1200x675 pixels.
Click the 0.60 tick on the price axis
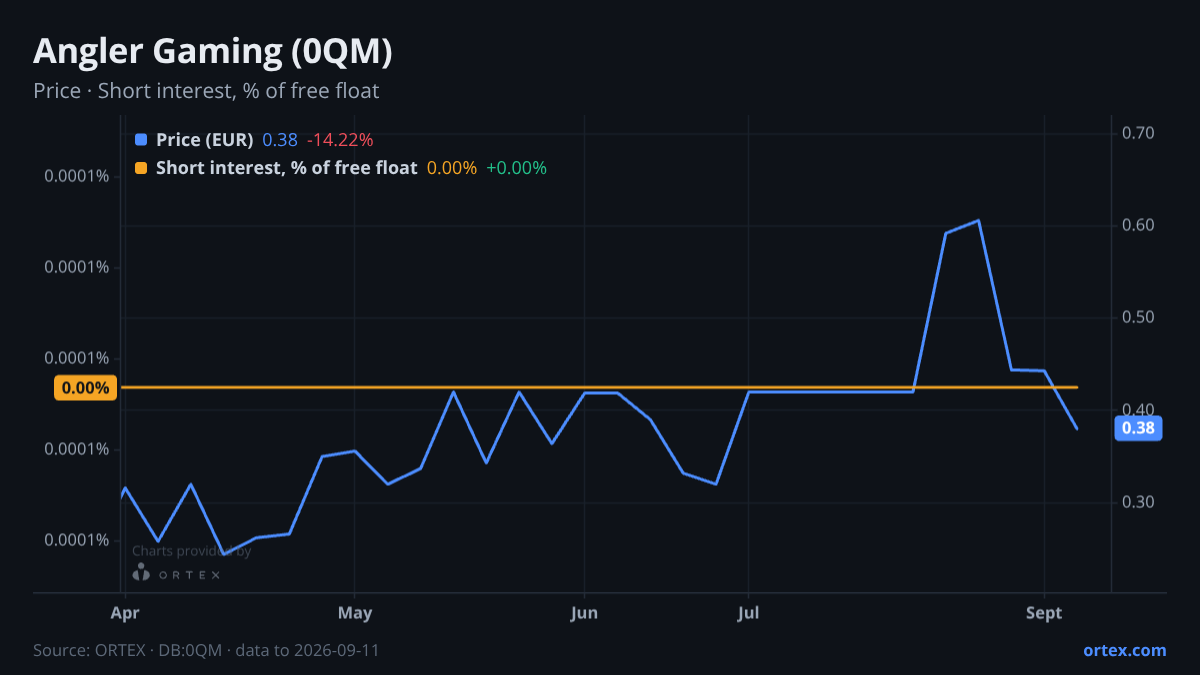pos(1139,226)
